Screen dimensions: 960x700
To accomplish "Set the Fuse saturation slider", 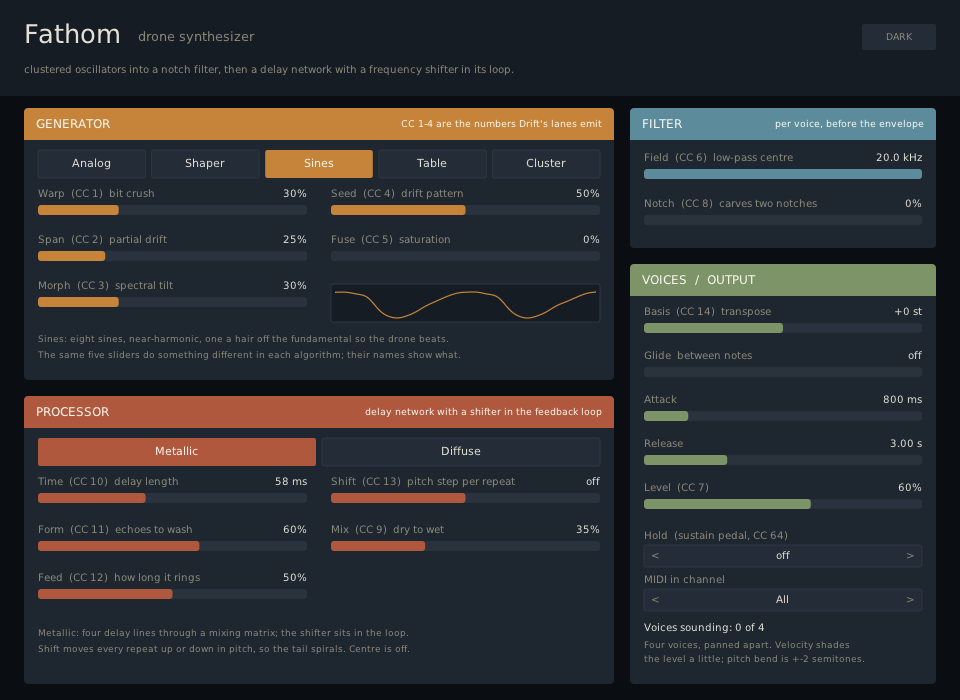I will point(465,256).
